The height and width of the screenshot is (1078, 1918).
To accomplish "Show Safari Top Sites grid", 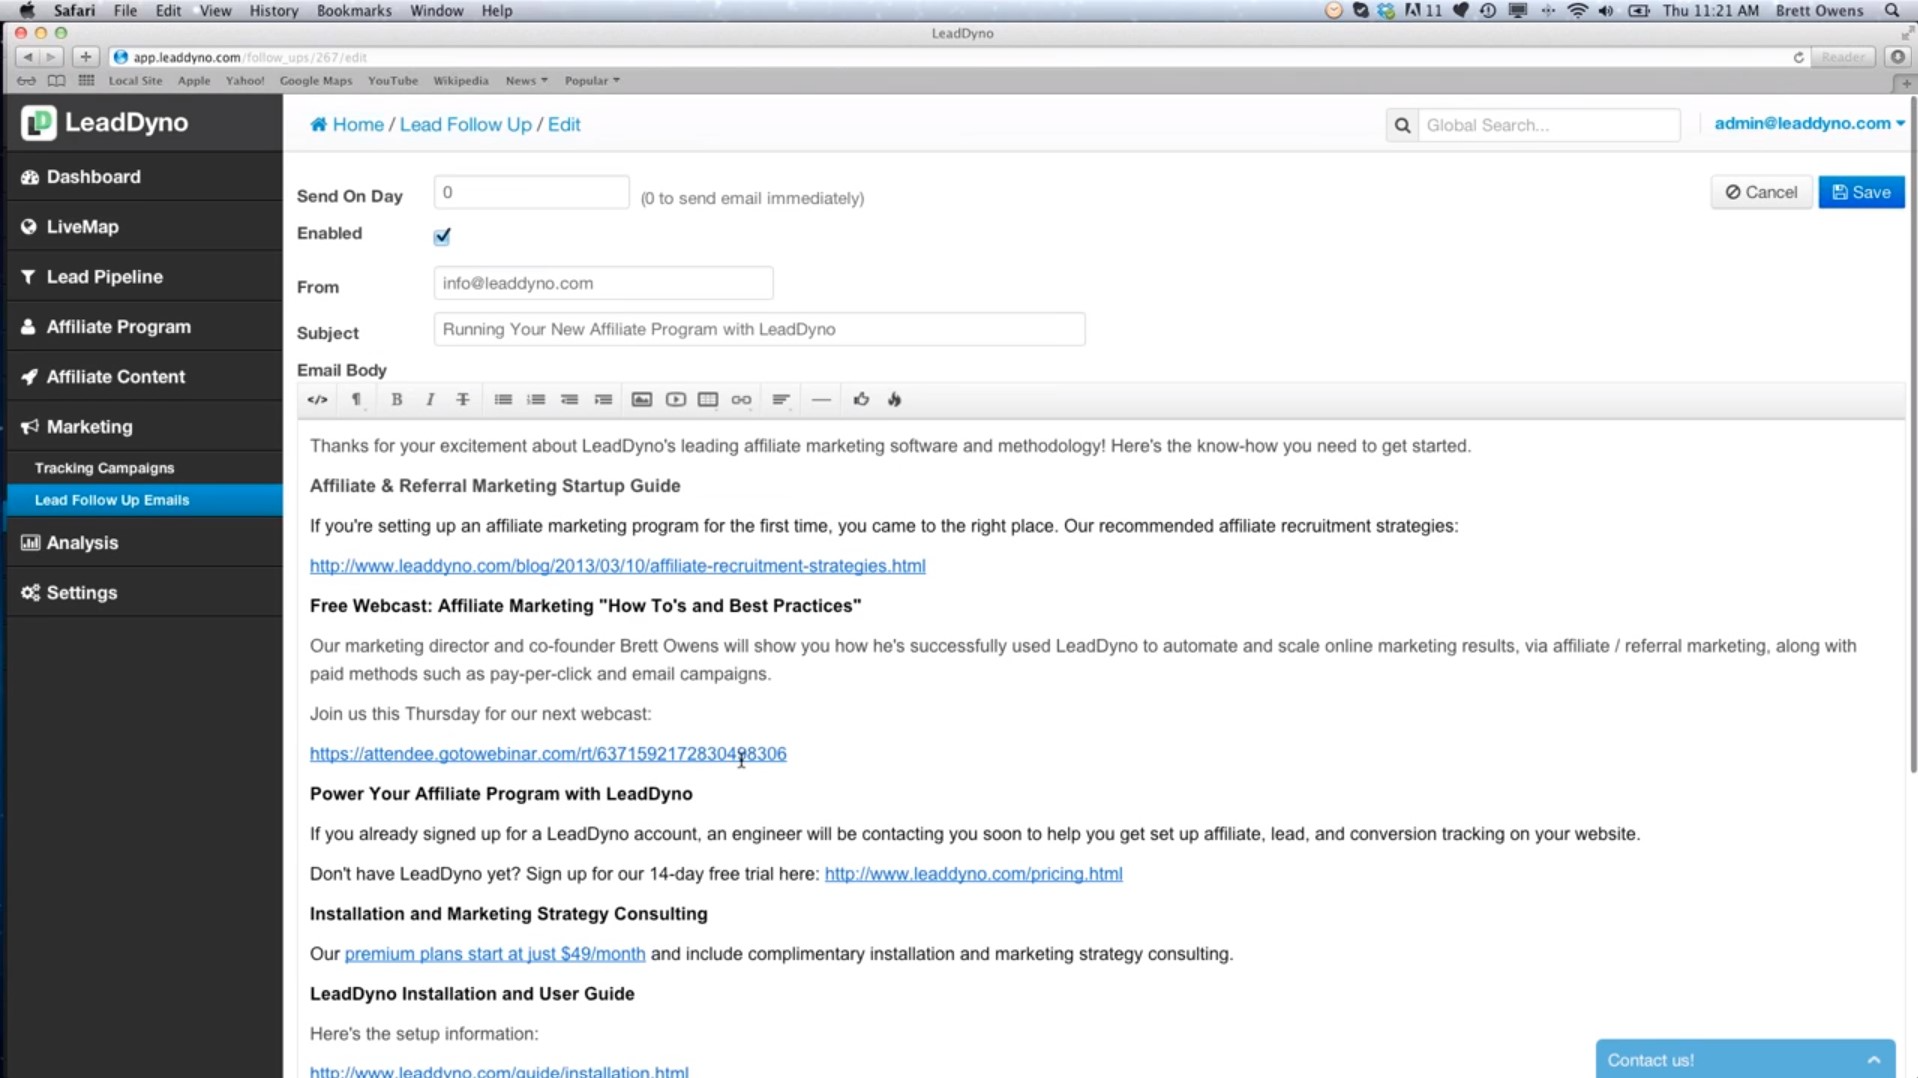I will pyautogui.click(x=86, y=81).
